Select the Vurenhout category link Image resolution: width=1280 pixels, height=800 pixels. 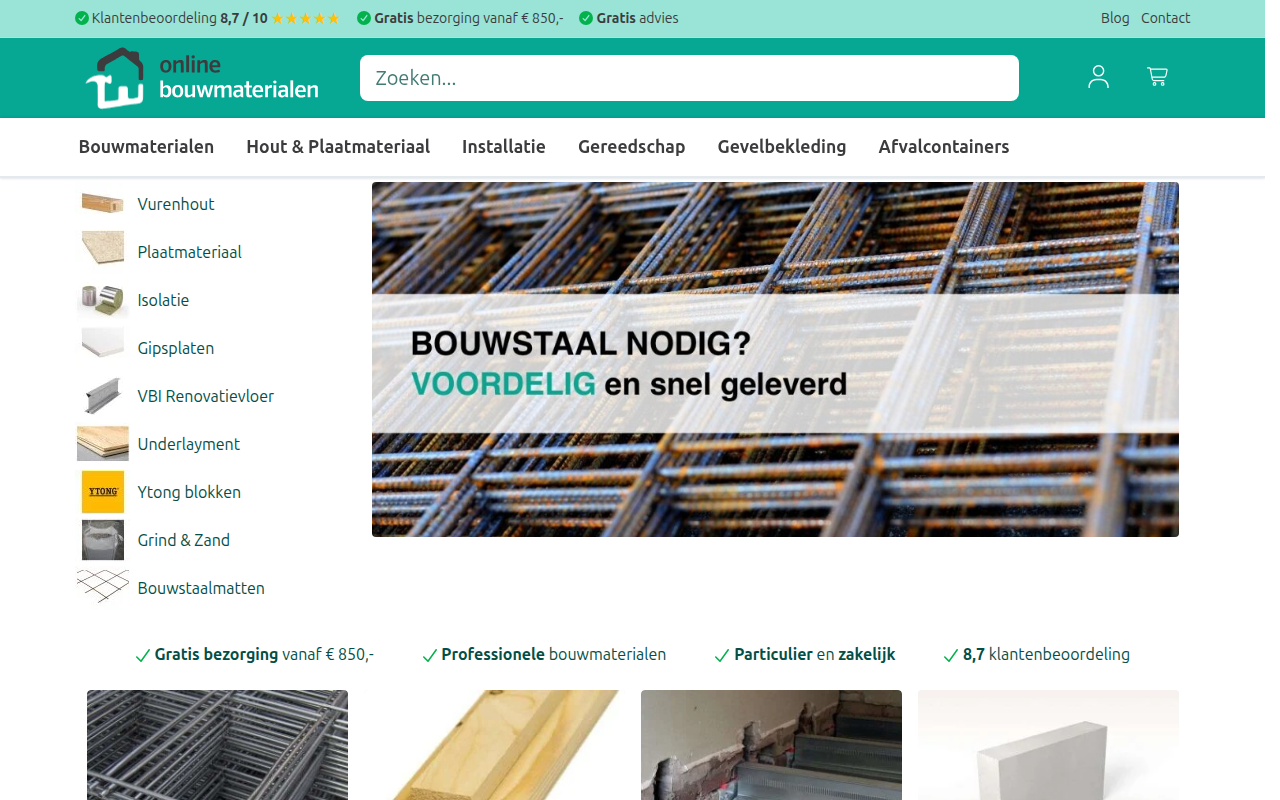[176, 204]
